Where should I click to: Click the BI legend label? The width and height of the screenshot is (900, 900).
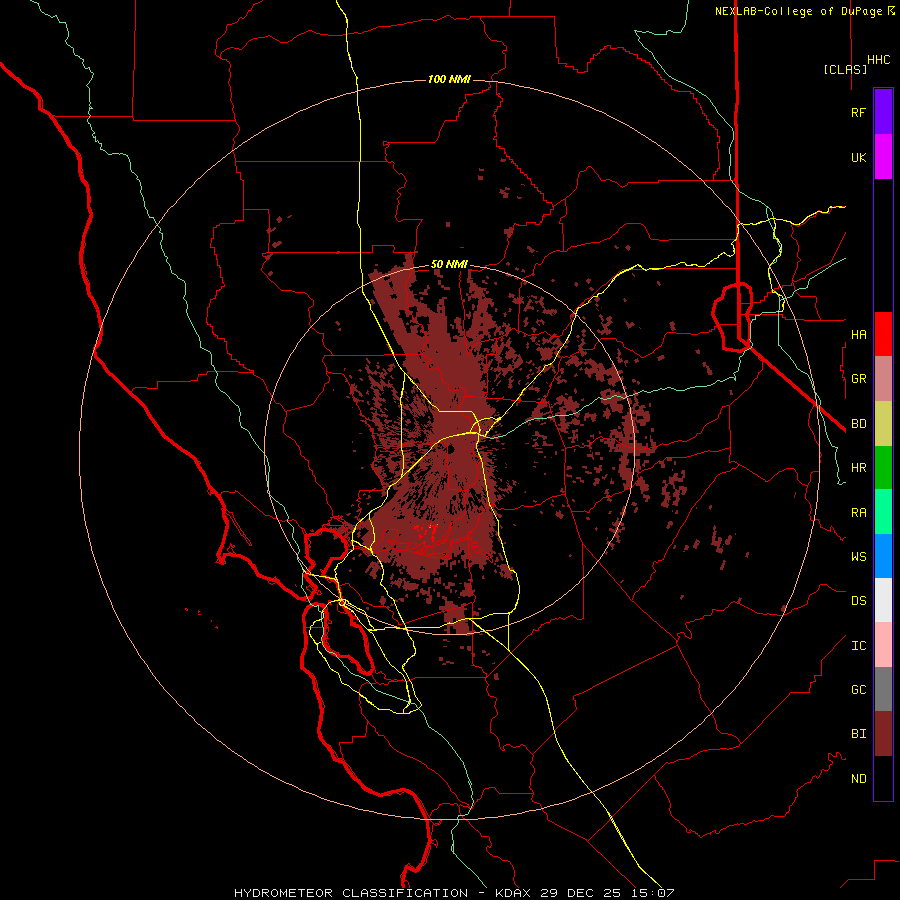tap(858, 734)
